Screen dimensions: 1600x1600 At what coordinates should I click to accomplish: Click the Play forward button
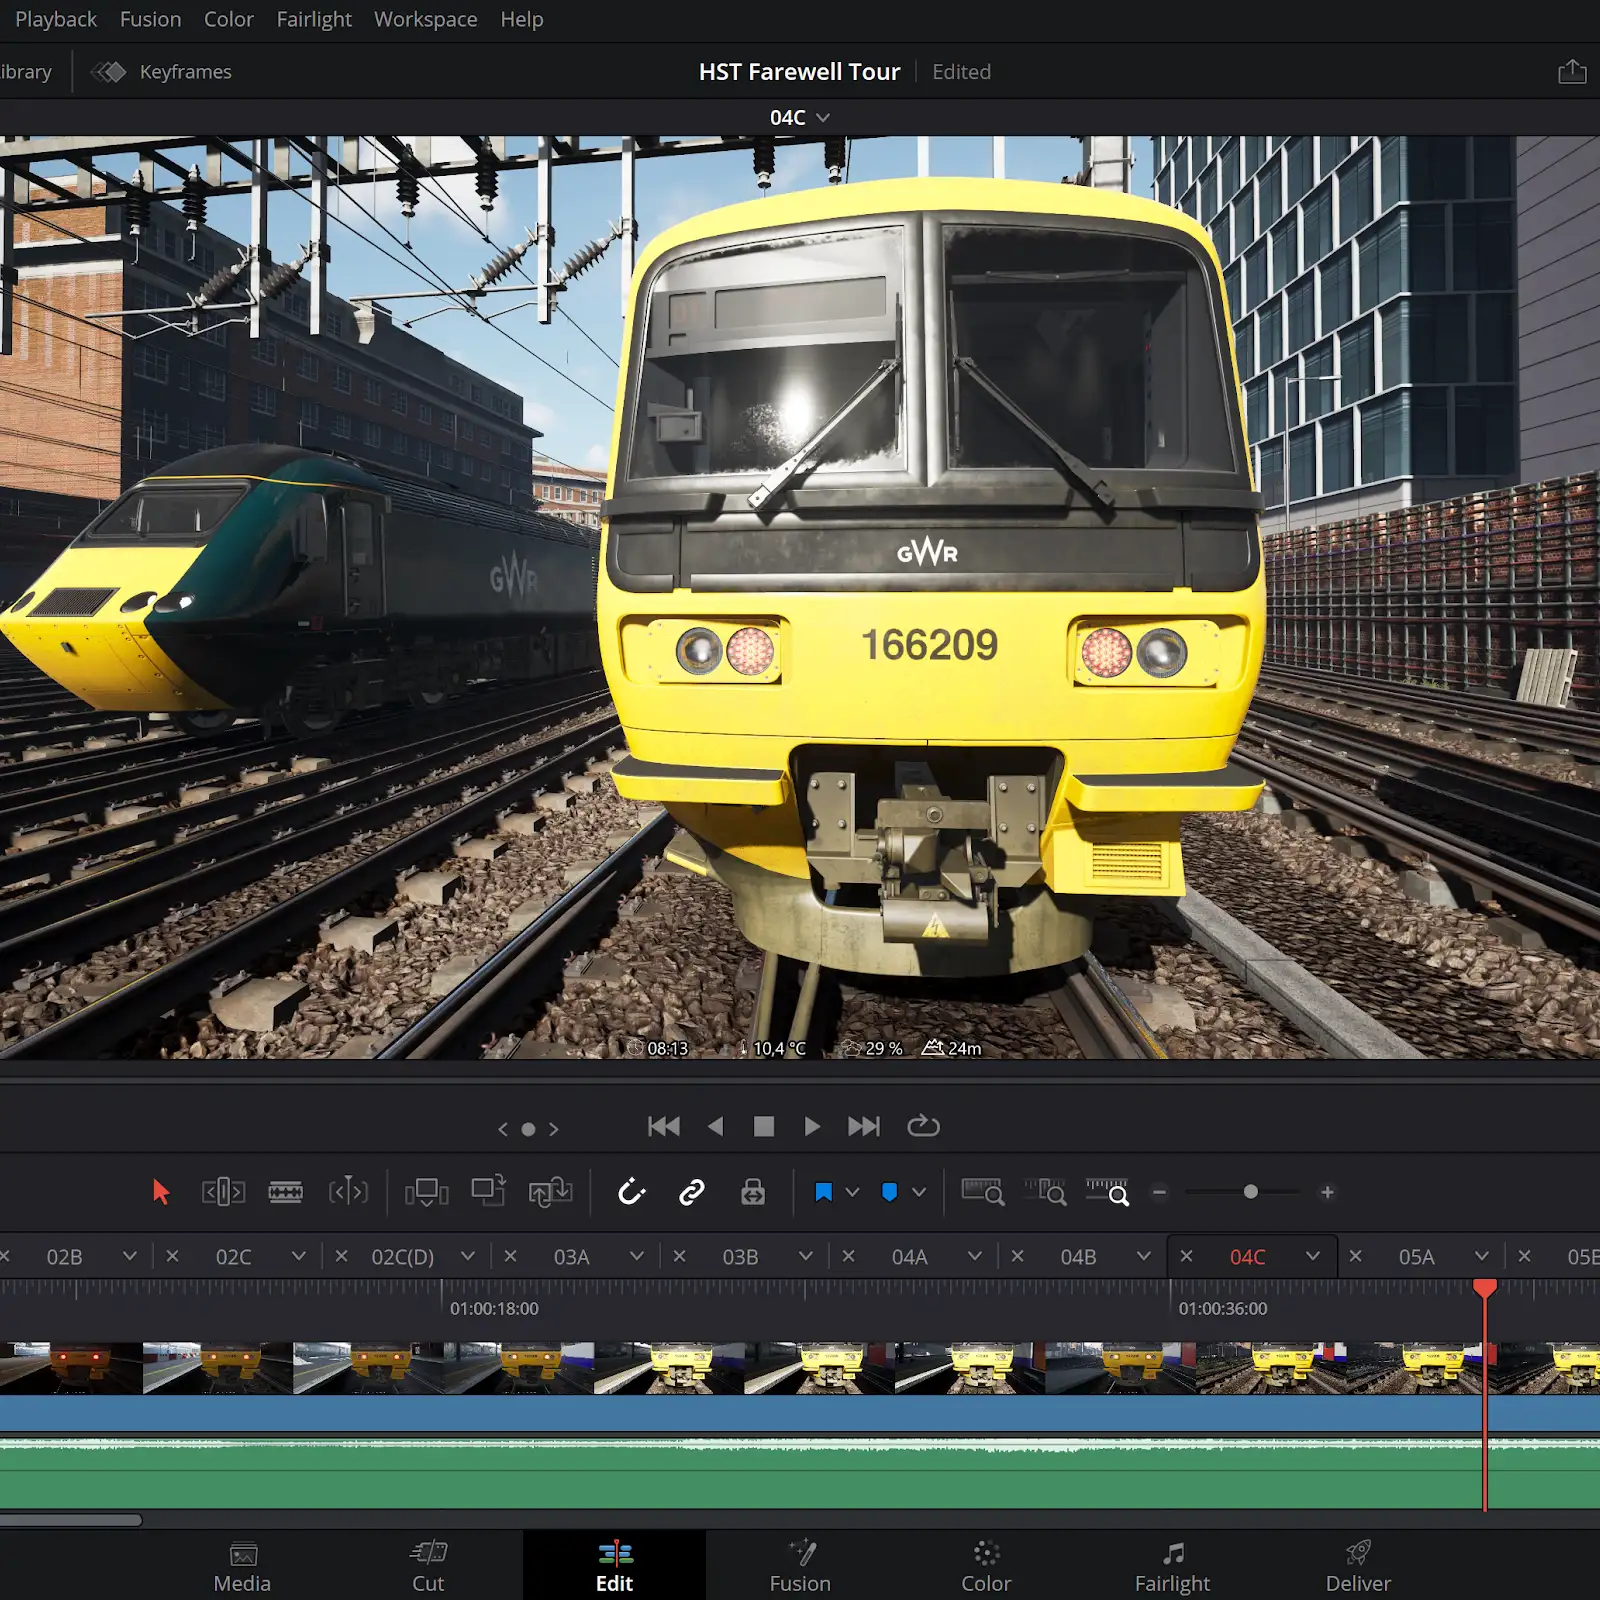coord(812,1127)
